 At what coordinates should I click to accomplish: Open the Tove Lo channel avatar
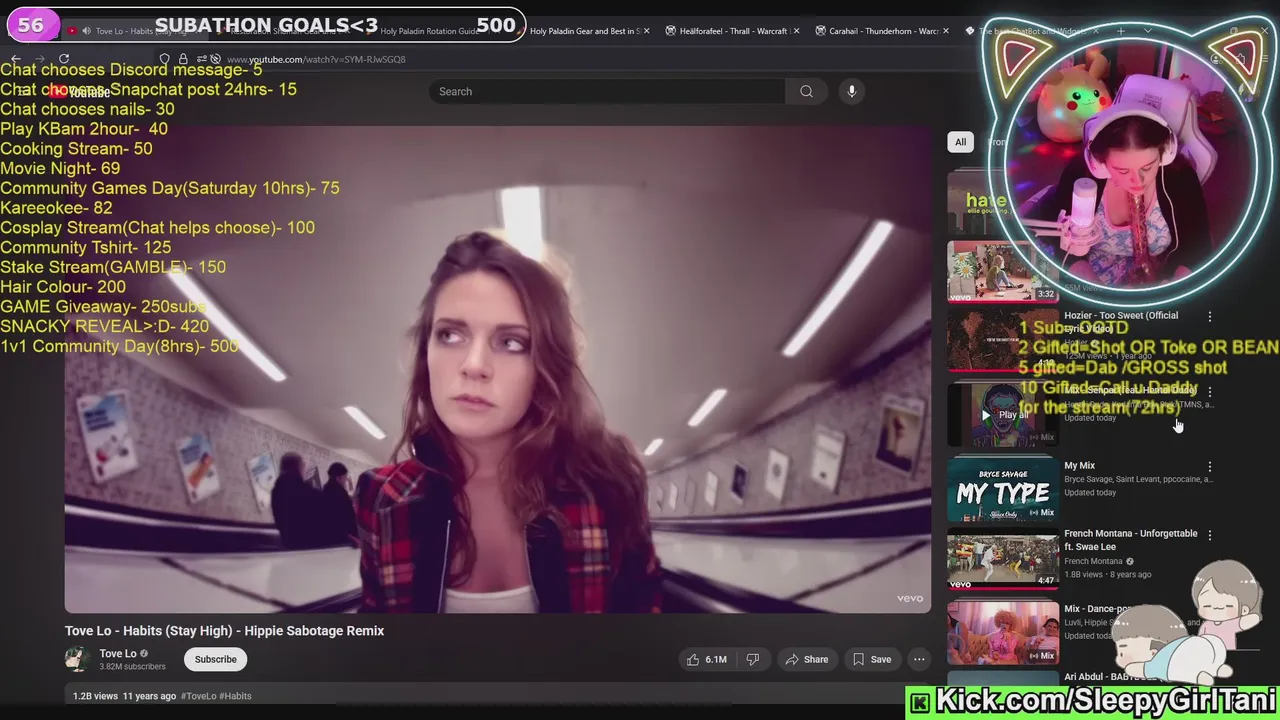(x=77, y=659)
